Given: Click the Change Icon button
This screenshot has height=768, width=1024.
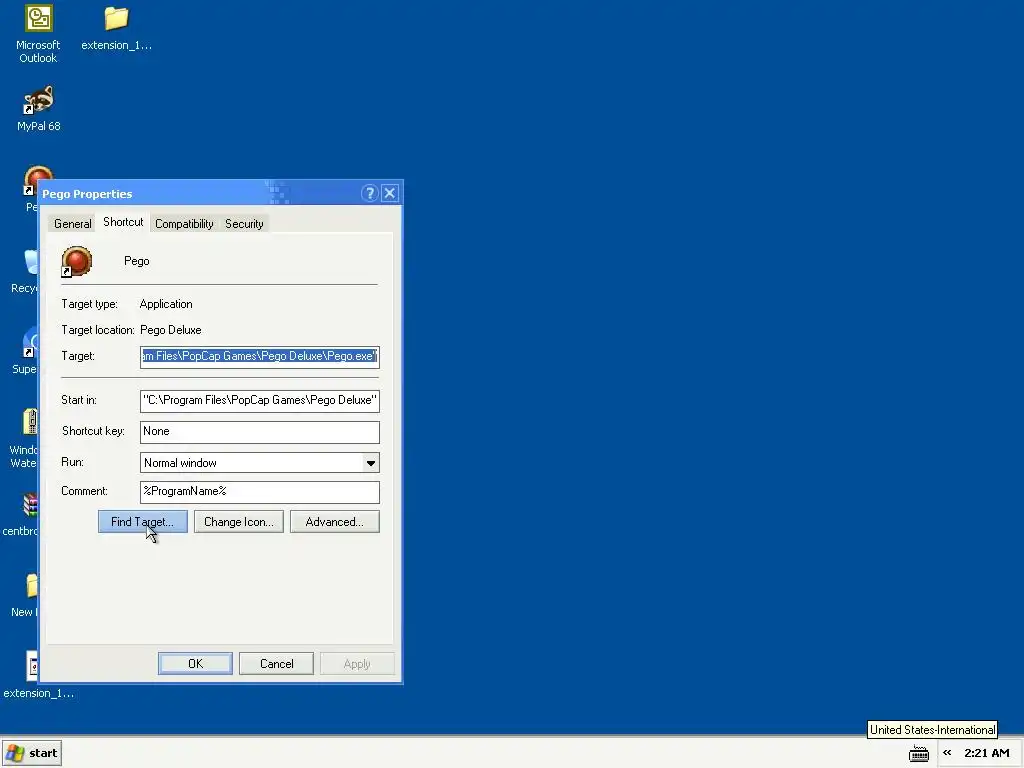Looking at the screenshot, I should pyautogui.click(x=238, y=522).
